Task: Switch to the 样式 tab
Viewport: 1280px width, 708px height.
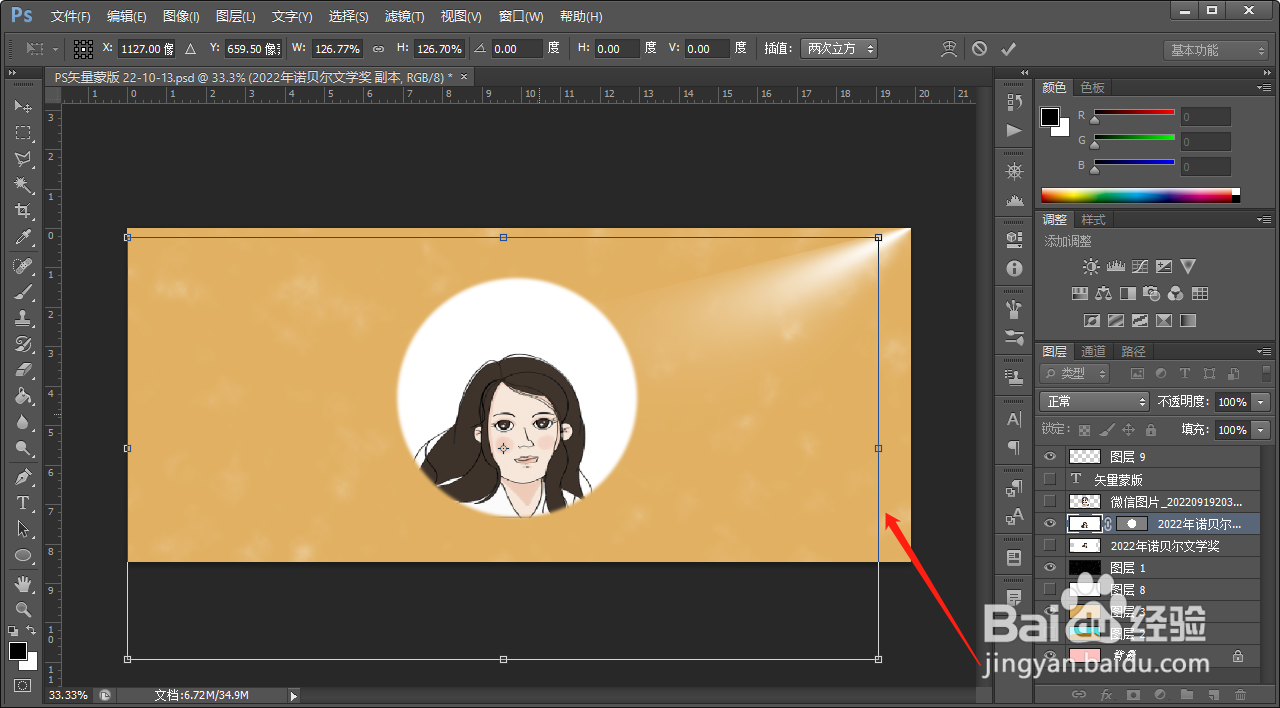Action: pos(1094,219)
